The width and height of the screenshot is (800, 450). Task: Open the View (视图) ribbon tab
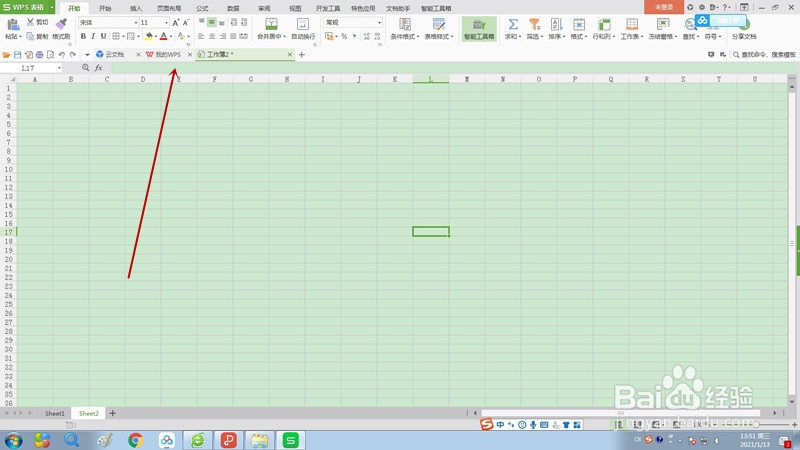(x=295, y=8)
